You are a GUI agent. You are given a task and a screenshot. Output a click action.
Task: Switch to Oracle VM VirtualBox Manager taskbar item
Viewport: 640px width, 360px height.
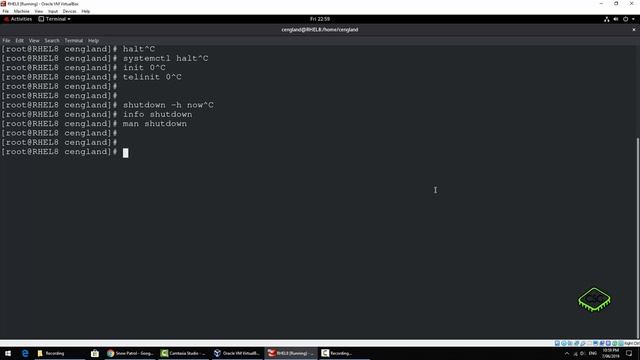coord(237,353)
